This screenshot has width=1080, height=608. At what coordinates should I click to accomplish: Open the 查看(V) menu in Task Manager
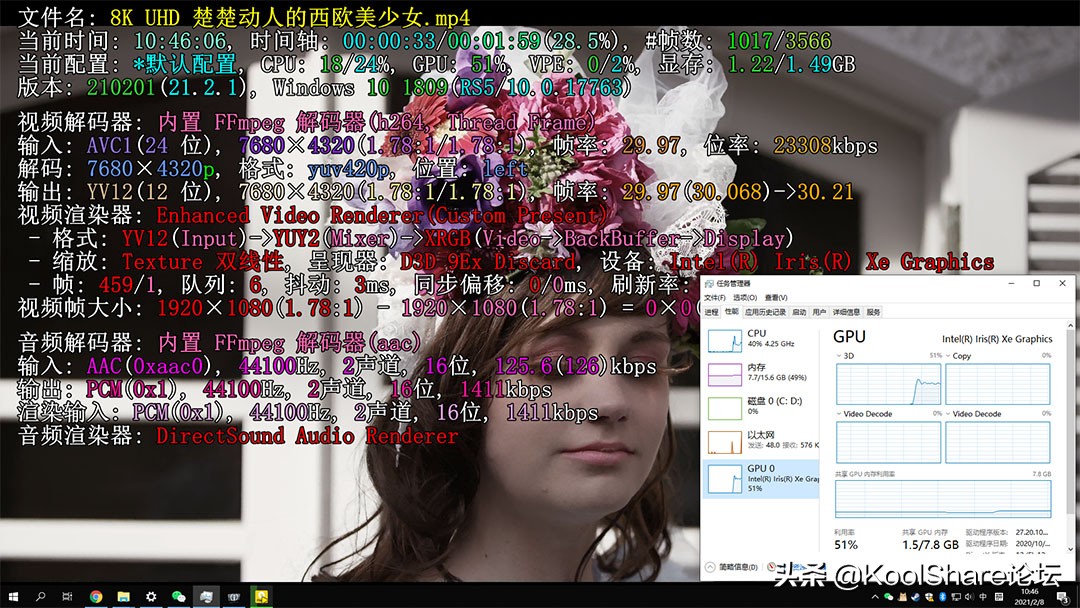pos(777,297)
